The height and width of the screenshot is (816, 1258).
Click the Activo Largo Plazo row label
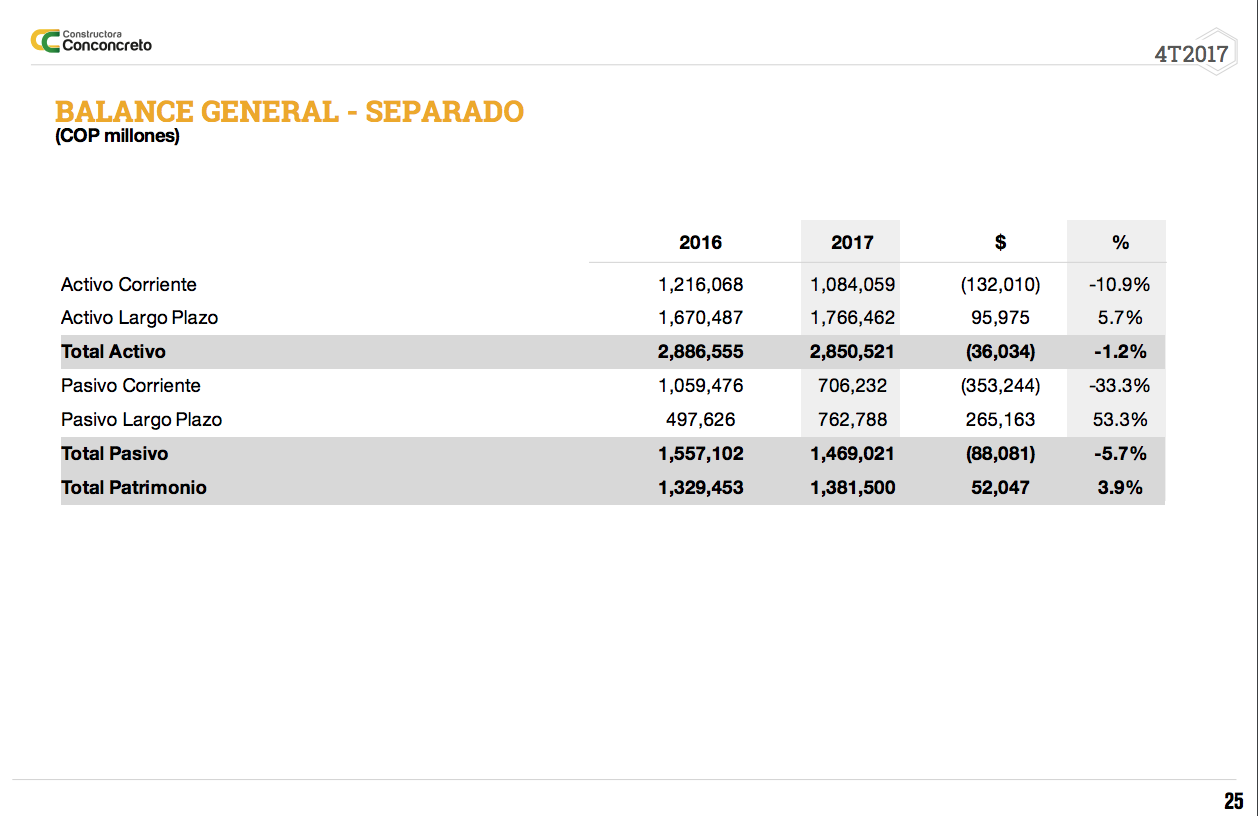click(x=139, y=318)
